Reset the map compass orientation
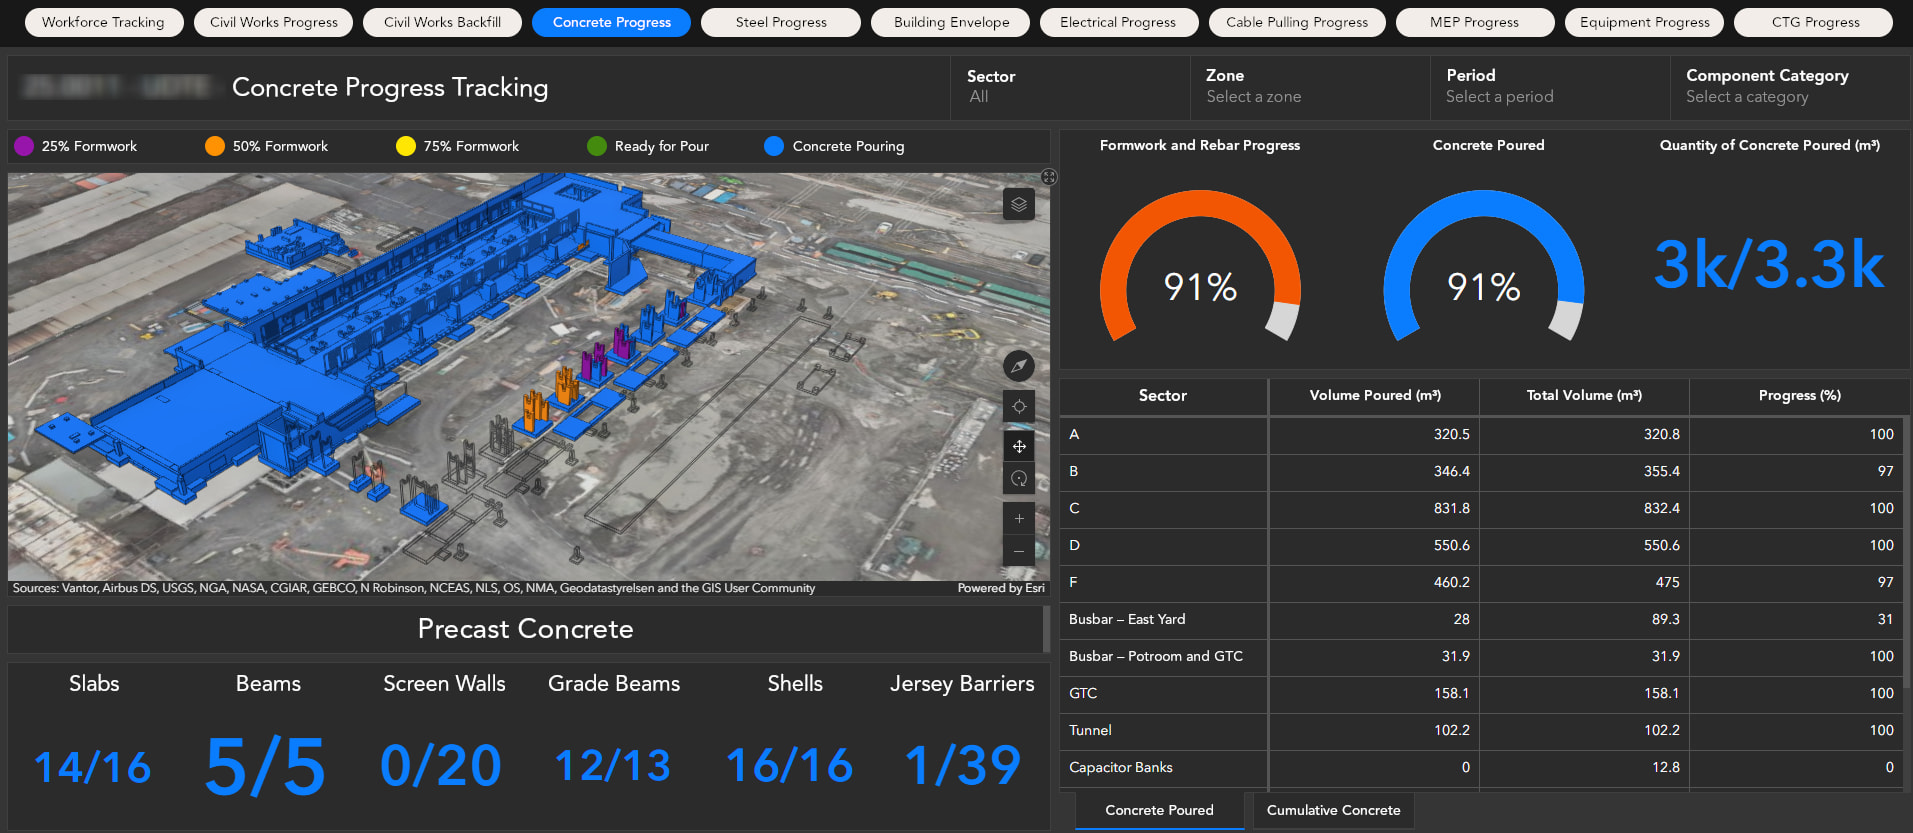 1018,365
